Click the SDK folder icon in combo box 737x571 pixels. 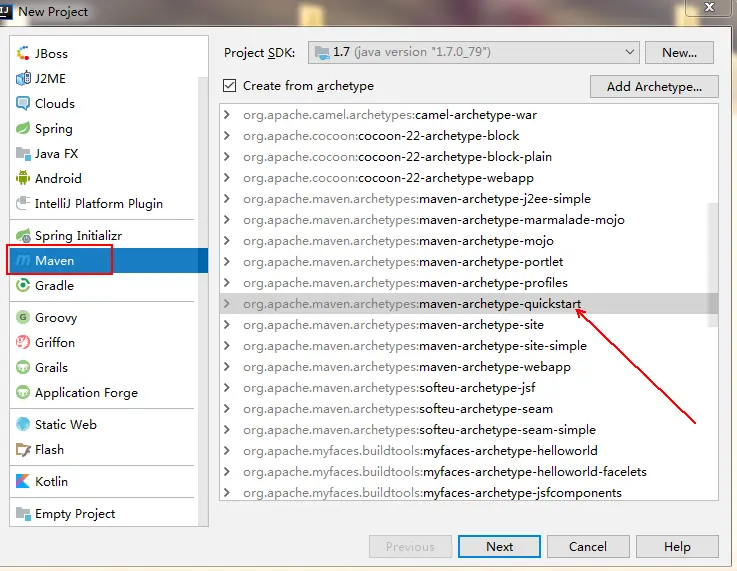pos(322,53)
